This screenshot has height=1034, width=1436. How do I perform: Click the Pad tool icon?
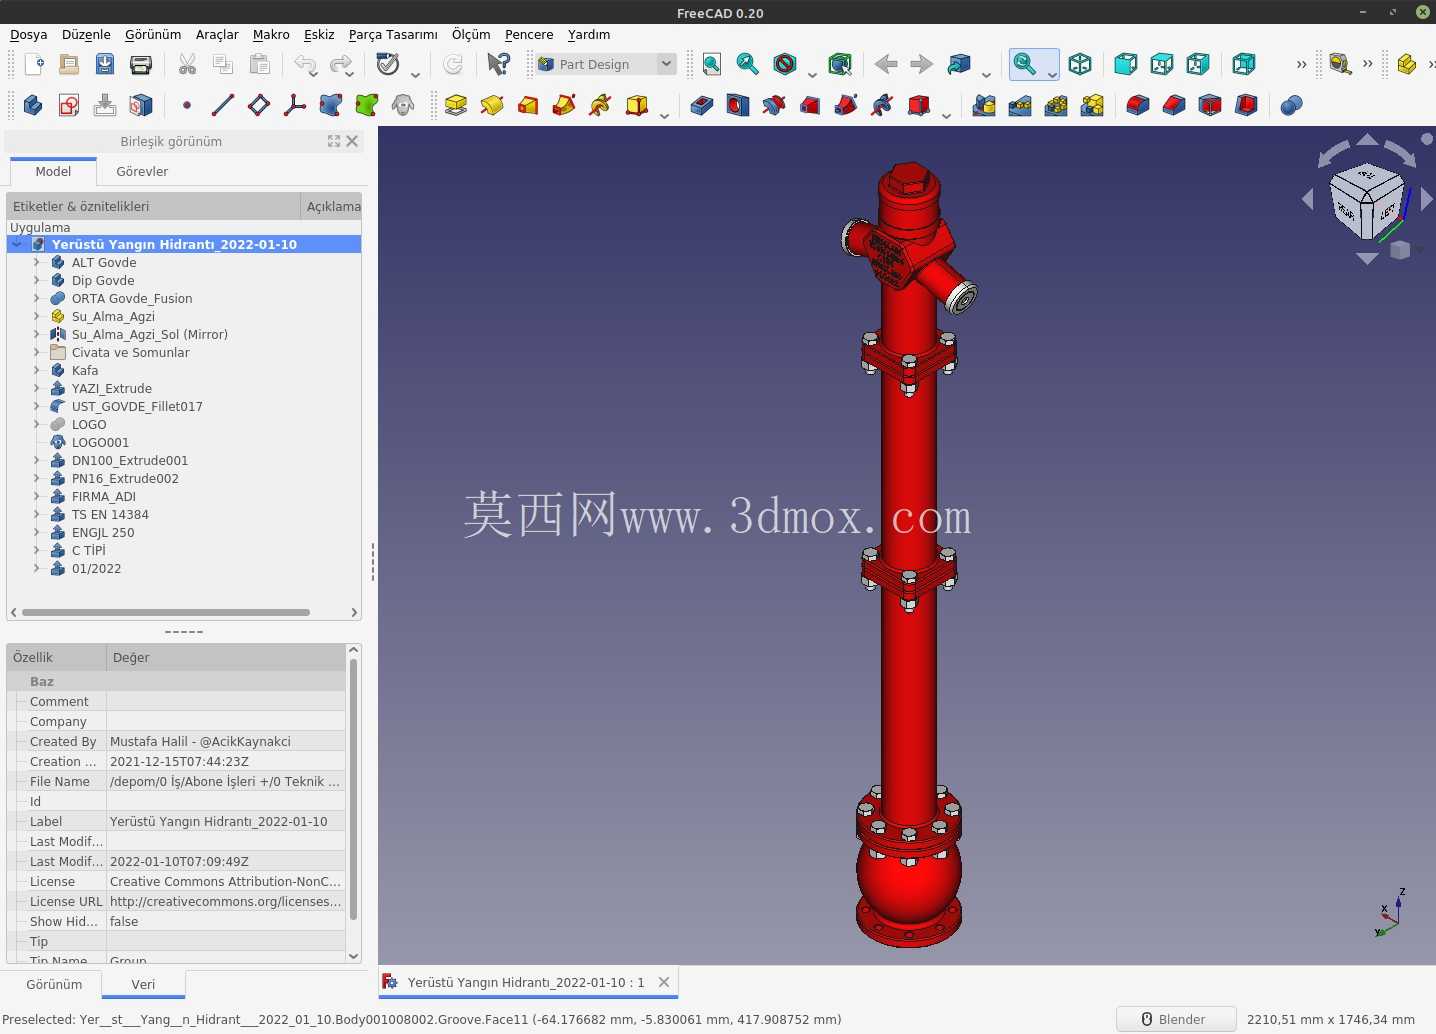tap(456, 105)
